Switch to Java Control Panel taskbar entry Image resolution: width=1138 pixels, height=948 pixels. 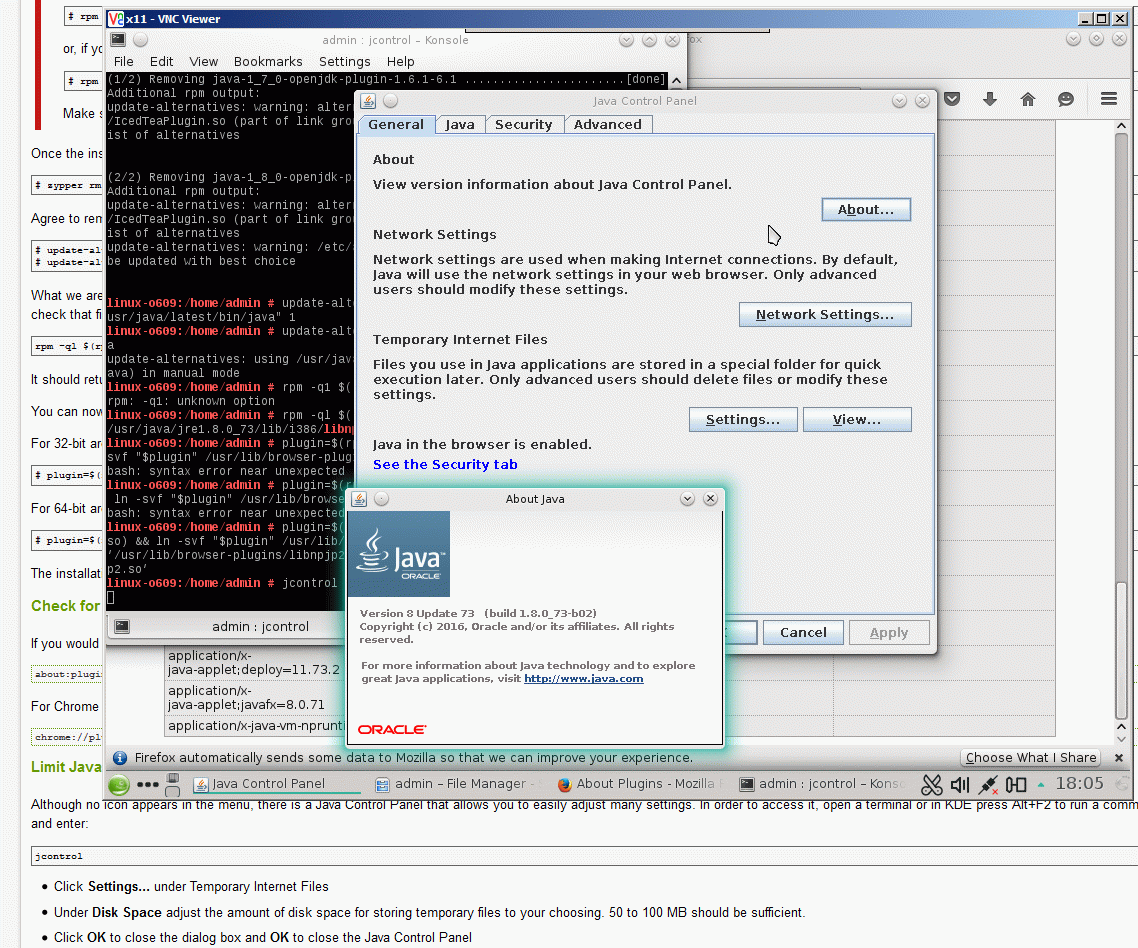276,784
